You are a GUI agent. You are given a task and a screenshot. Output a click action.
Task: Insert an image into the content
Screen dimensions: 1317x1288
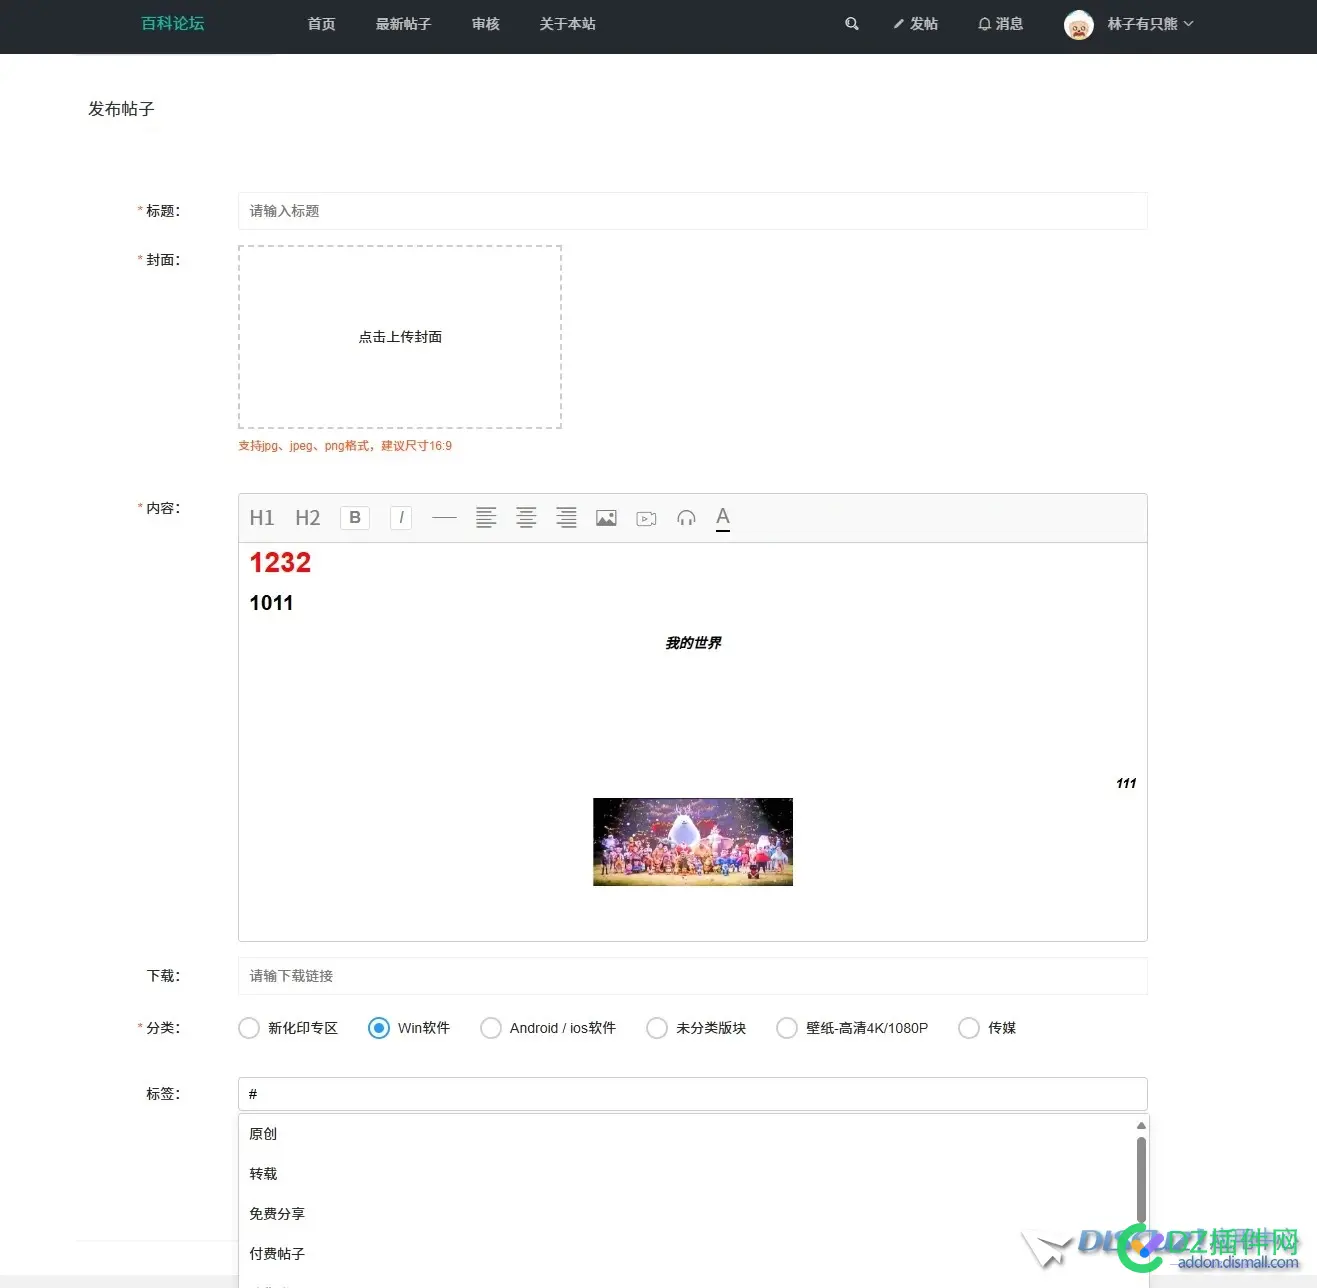[x=606, y=518]
